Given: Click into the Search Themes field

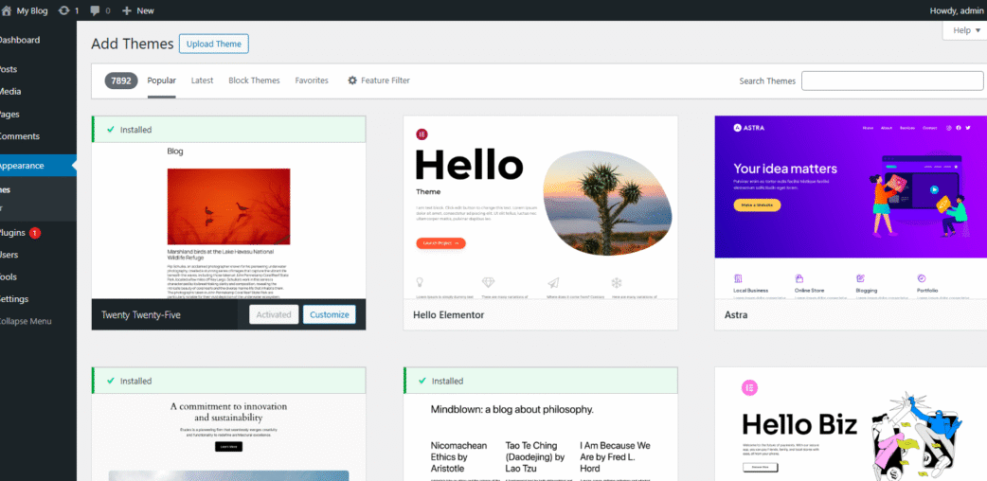Looking at the screenshot, I should (x=892, y=81).
